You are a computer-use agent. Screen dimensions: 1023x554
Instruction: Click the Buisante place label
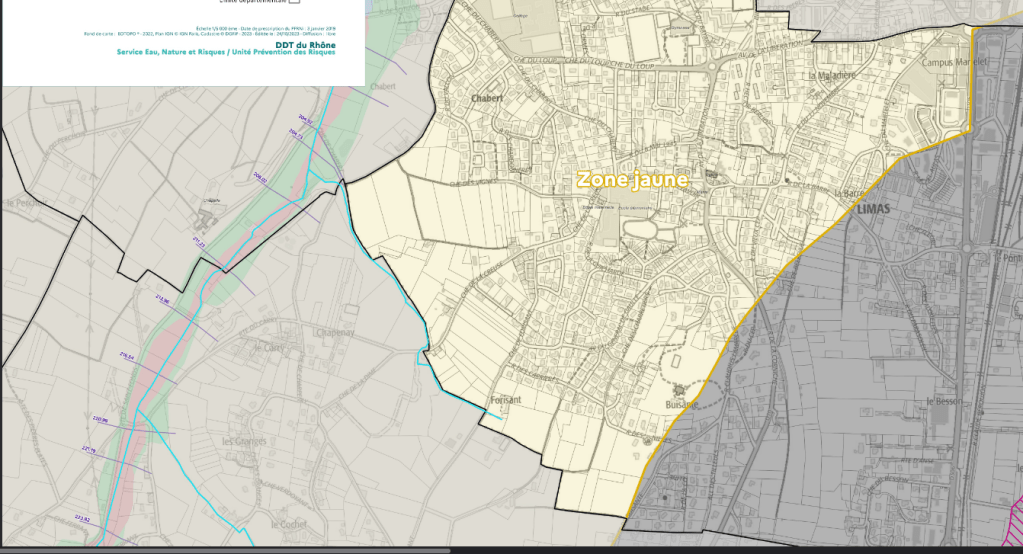tap(682, 403)
